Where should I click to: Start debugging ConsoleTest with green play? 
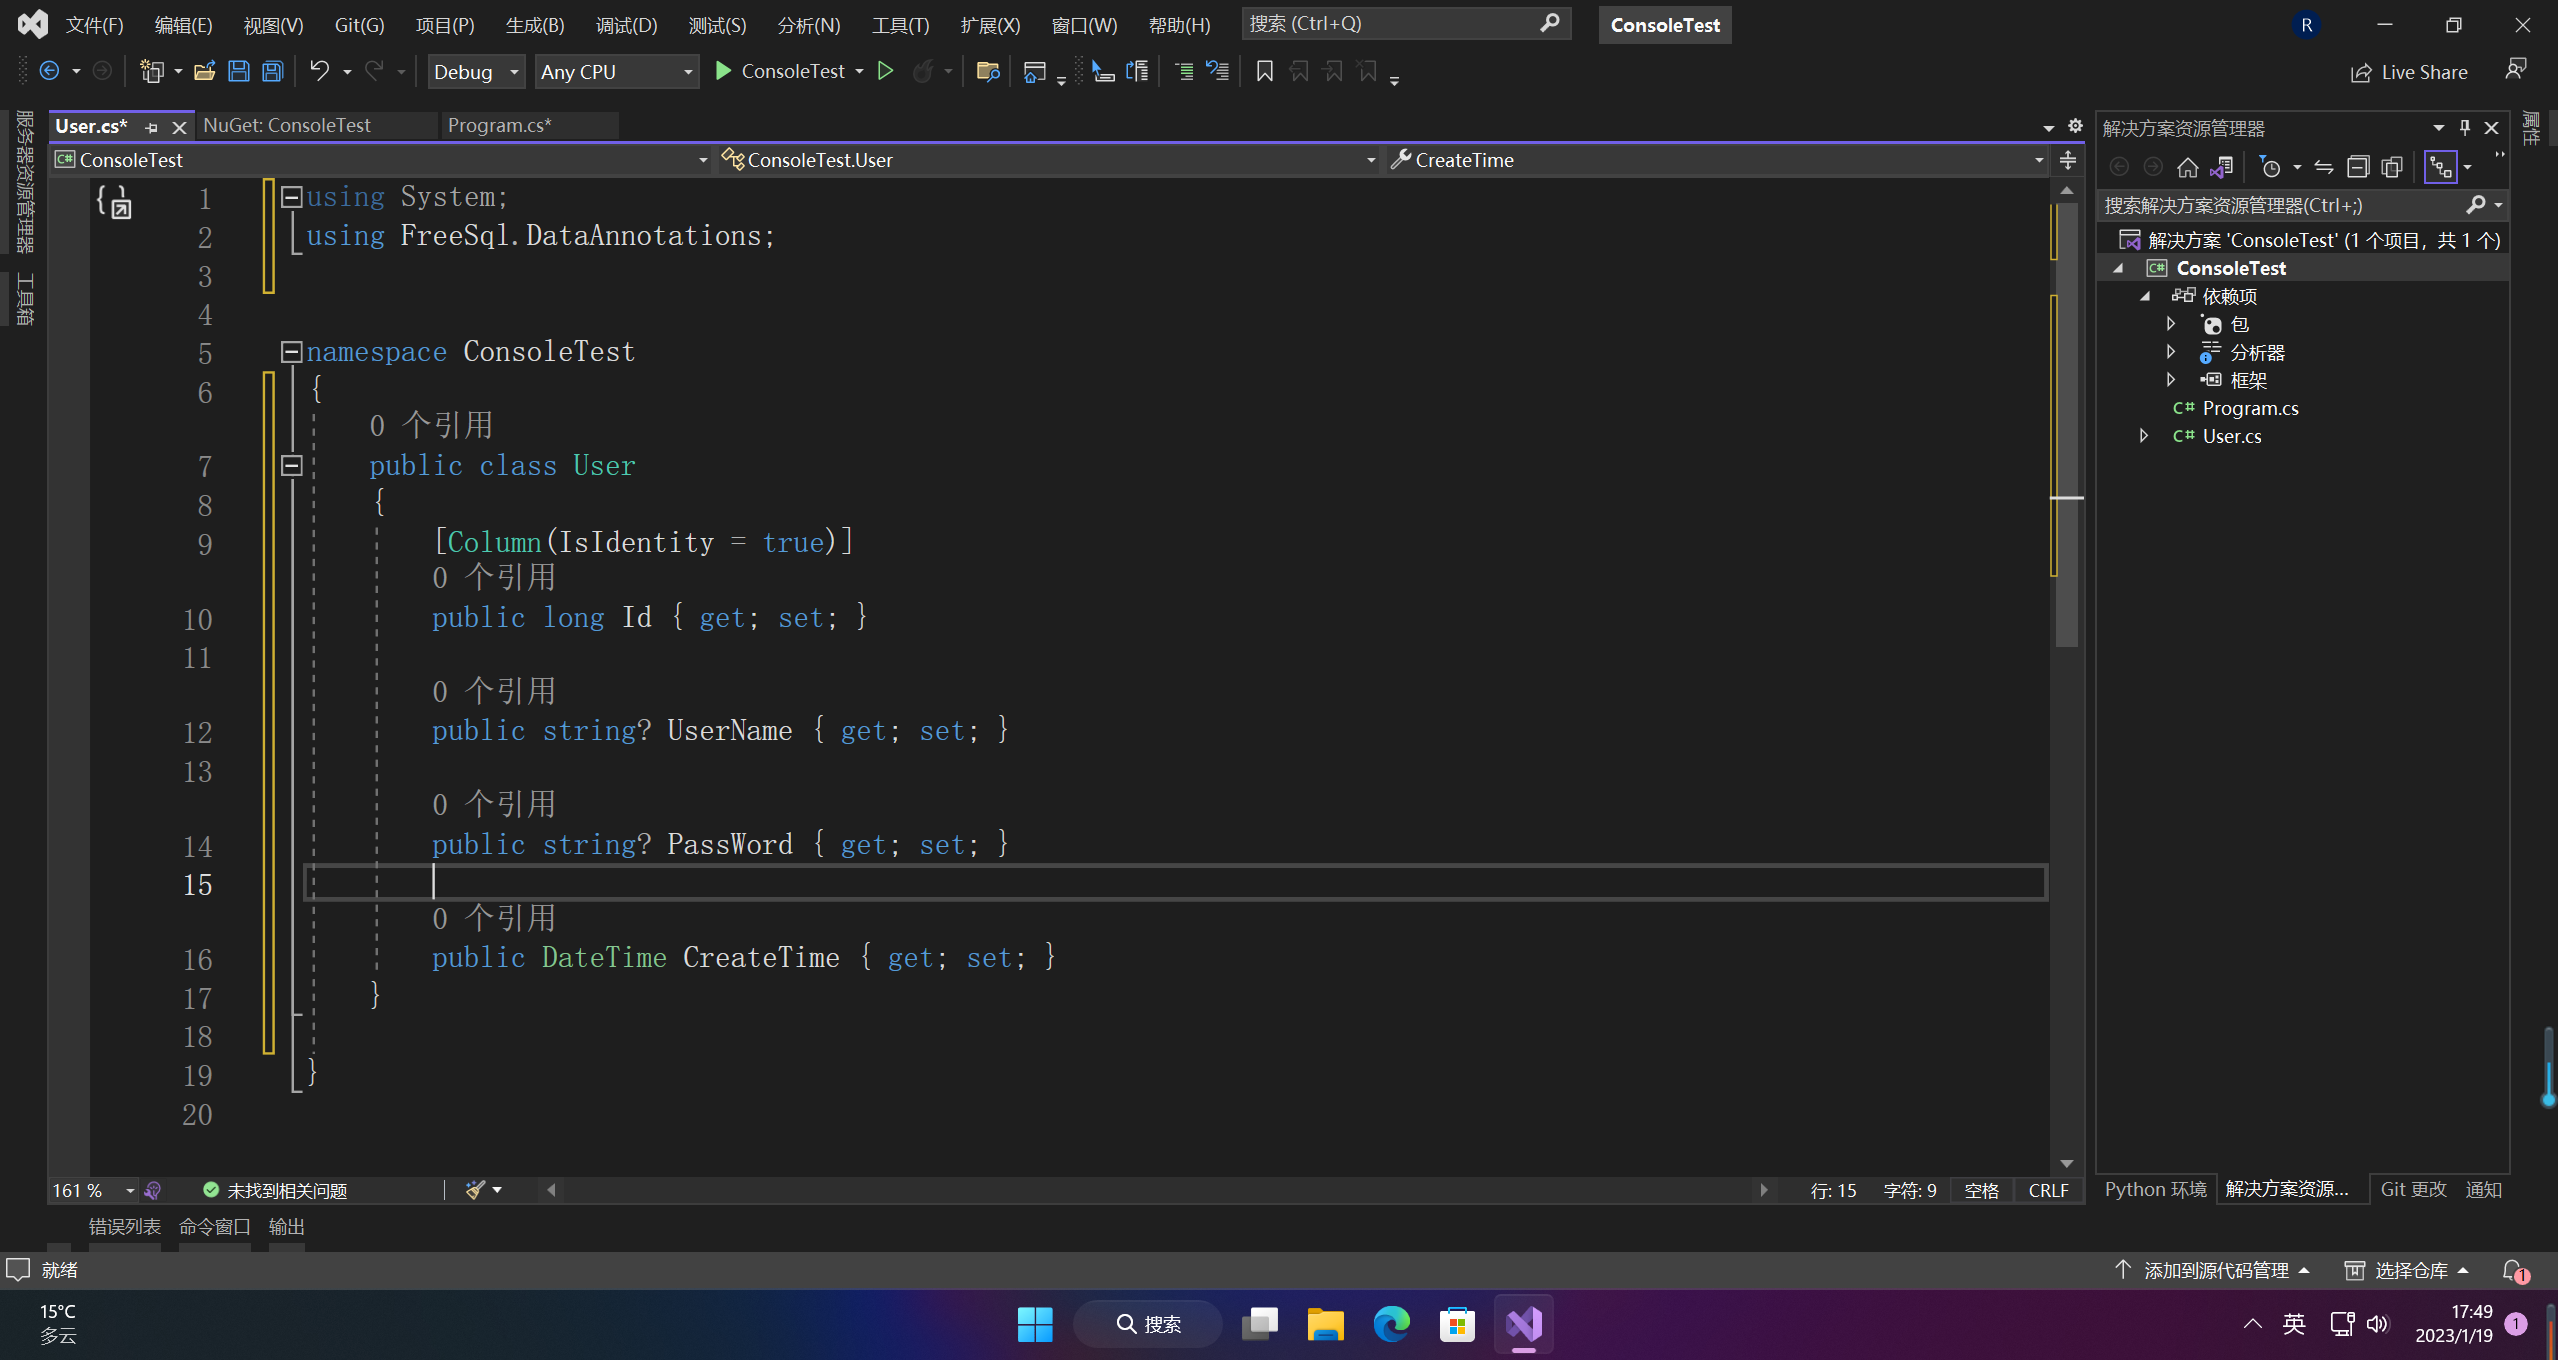point(723,71)
